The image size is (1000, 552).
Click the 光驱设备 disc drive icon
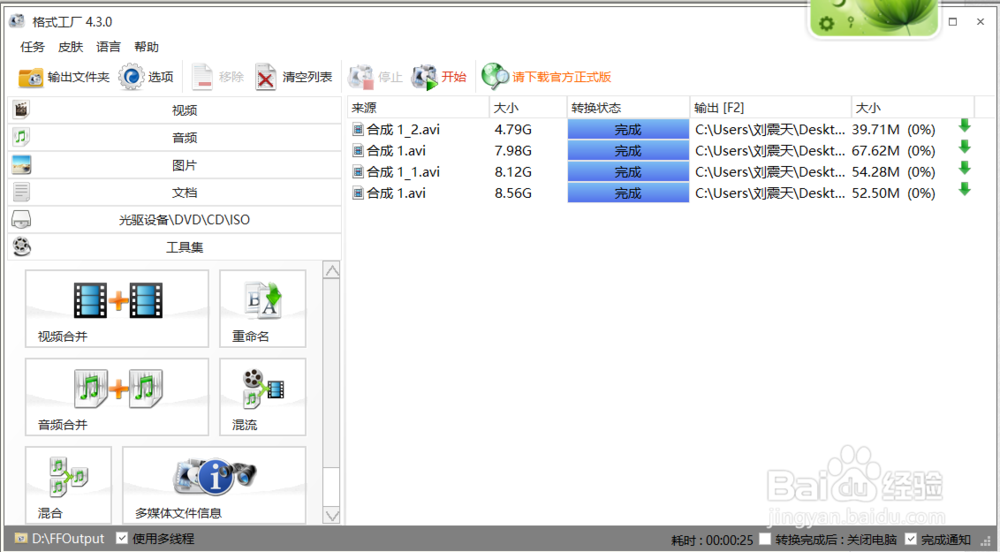pyautogui.click(x=21, y=219)
